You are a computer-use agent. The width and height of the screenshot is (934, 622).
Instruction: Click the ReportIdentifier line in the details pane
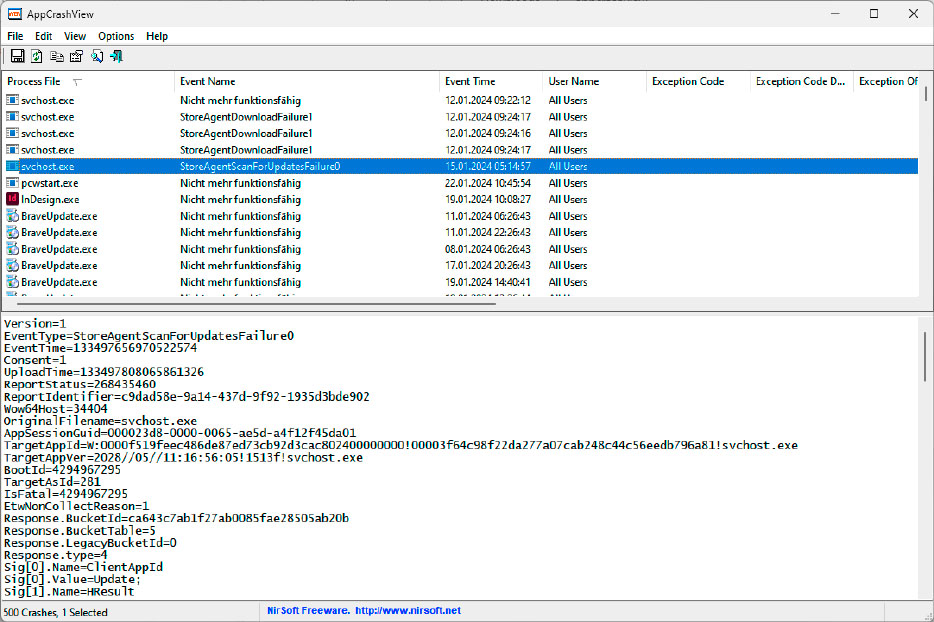[x=186, y=397]
